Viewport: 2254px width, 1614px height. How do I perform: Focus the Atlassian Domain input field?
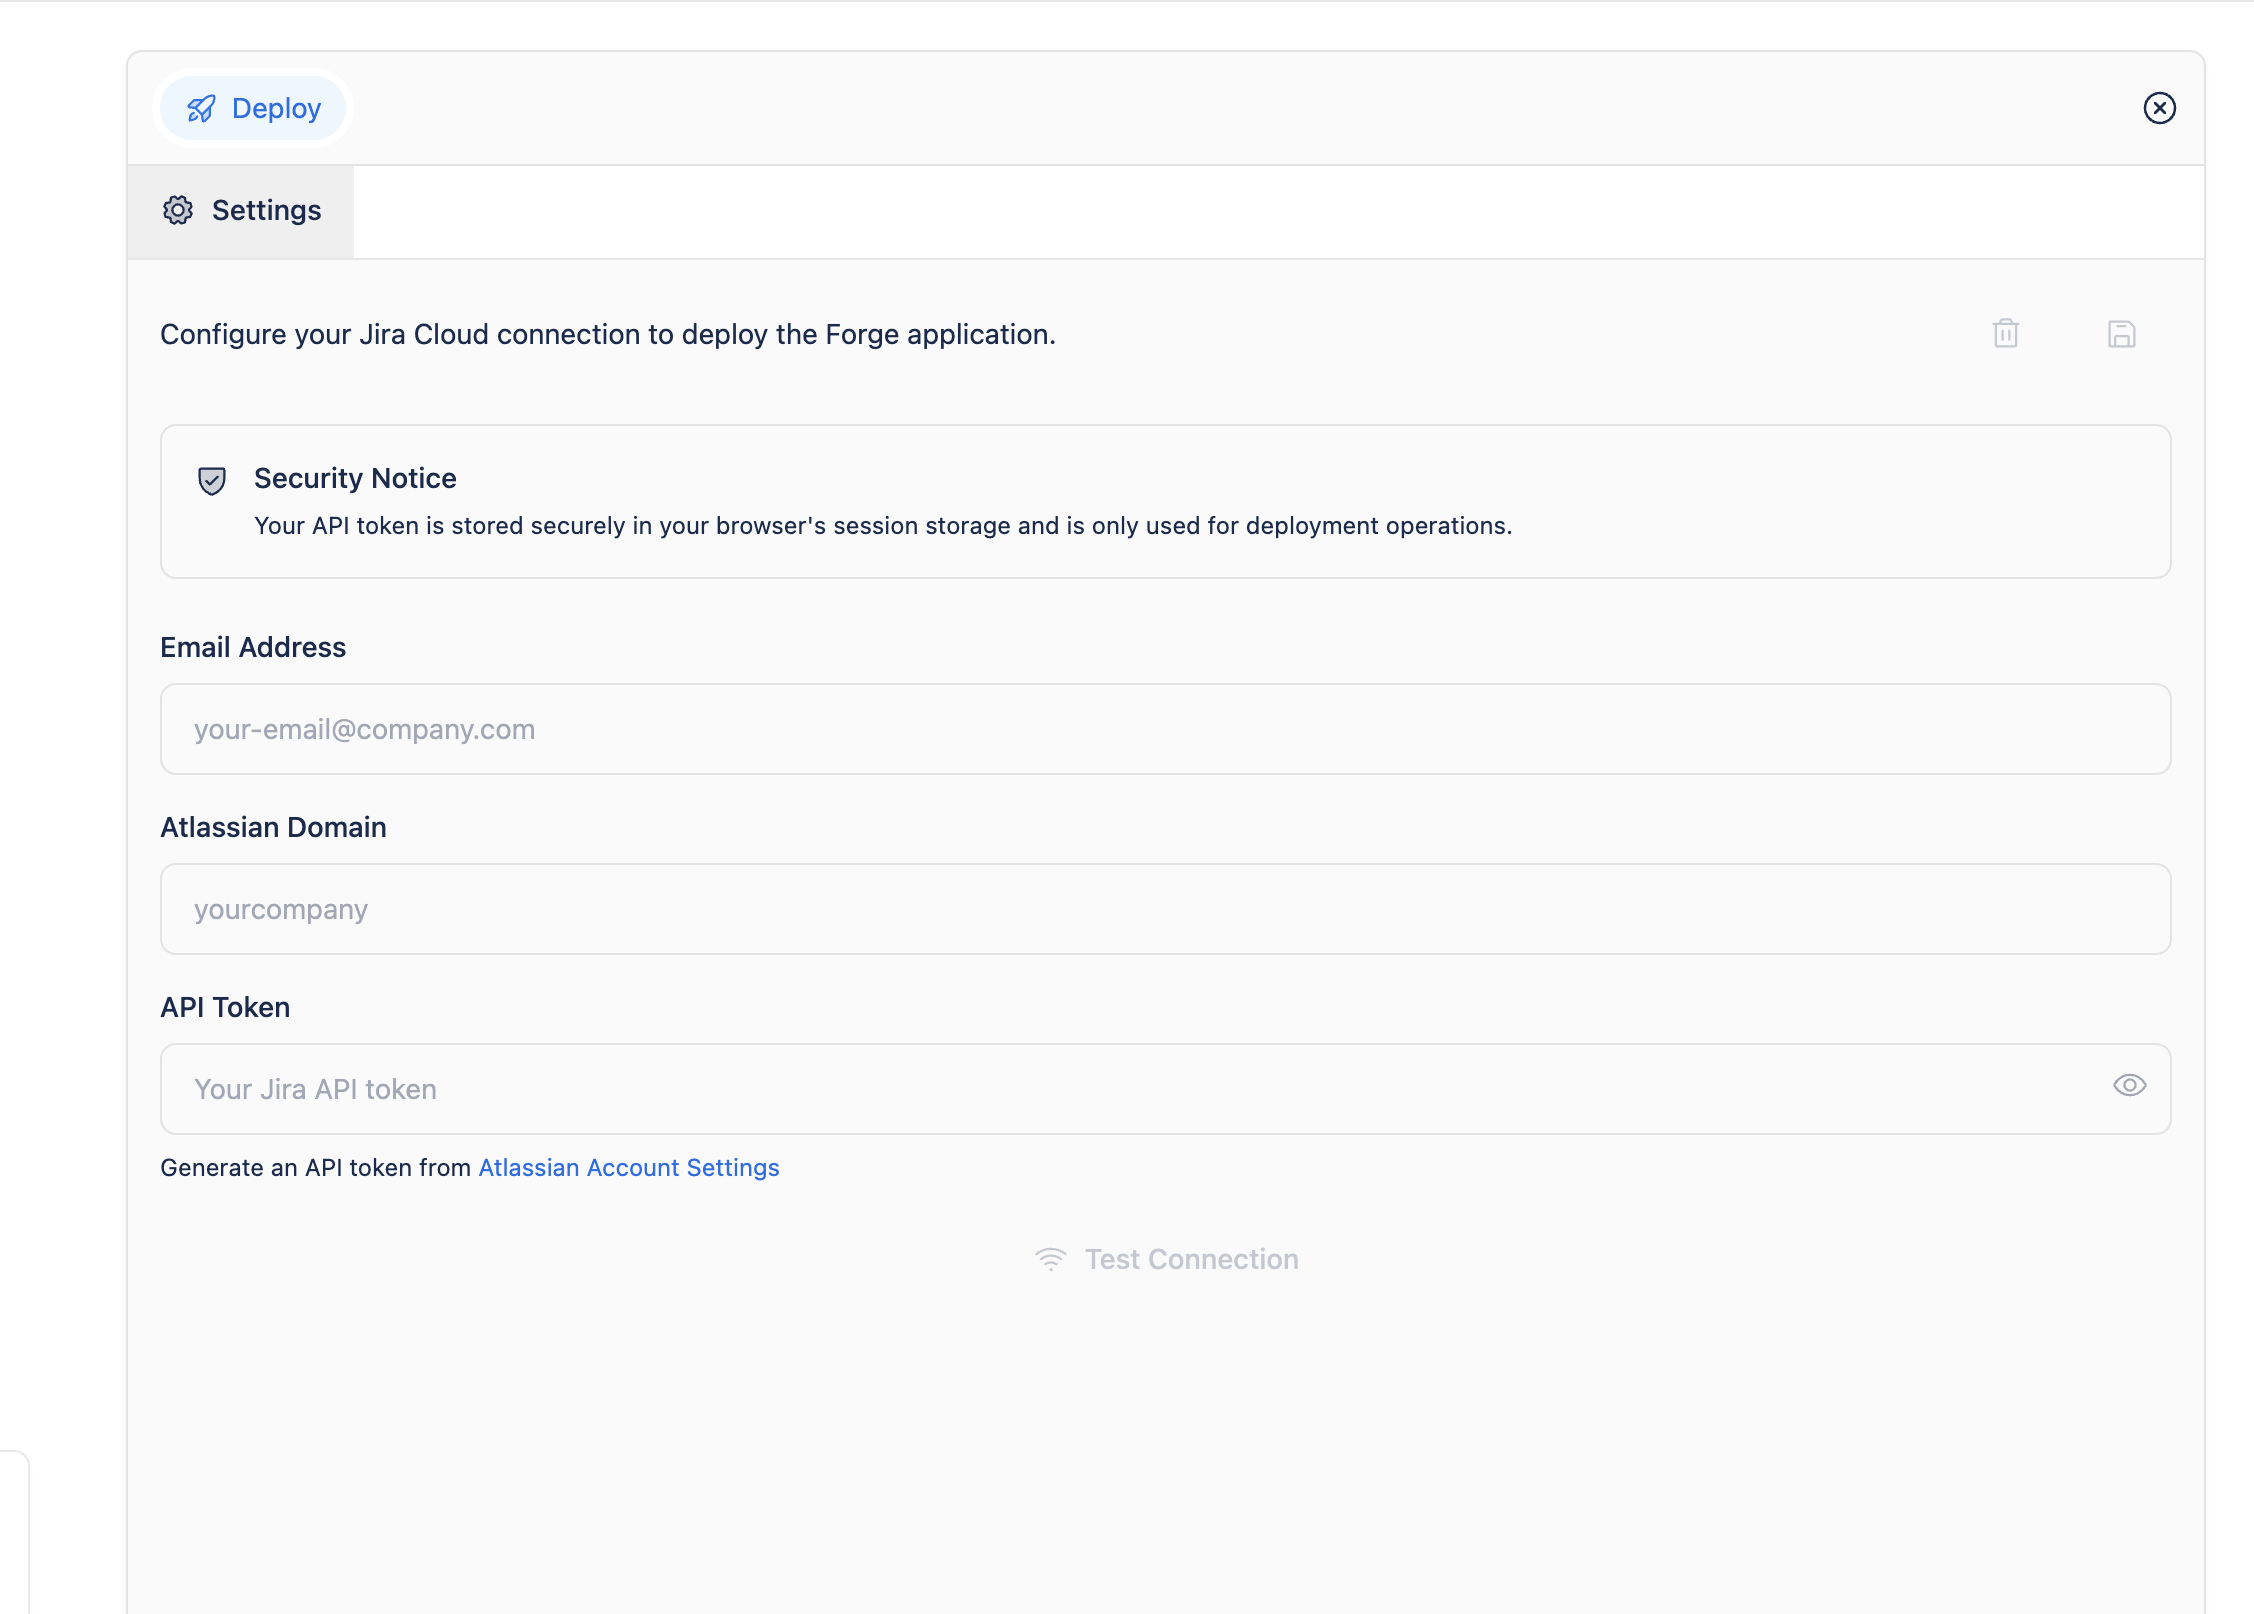click(1165, 909)
